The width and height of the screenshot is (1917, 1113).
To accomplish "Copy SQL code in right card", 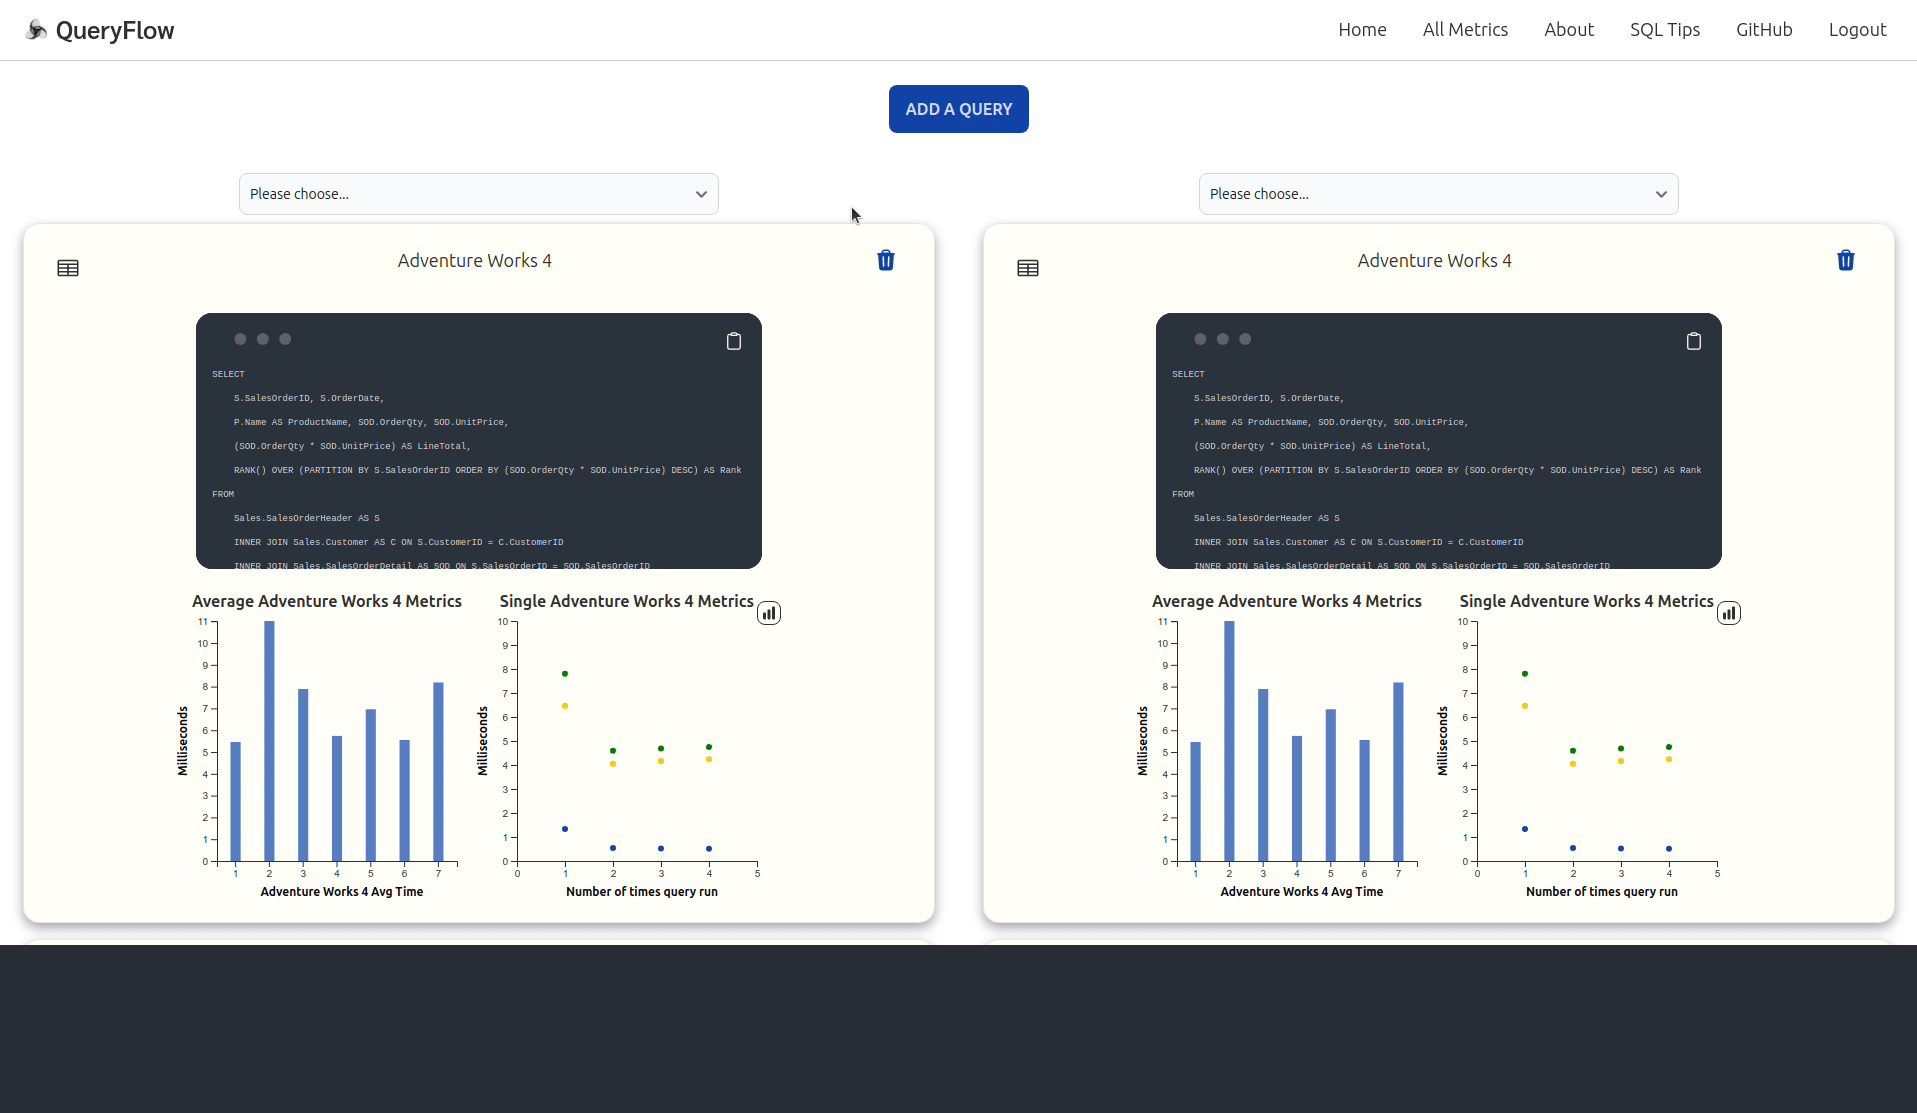I will [x=1694, y=341].
